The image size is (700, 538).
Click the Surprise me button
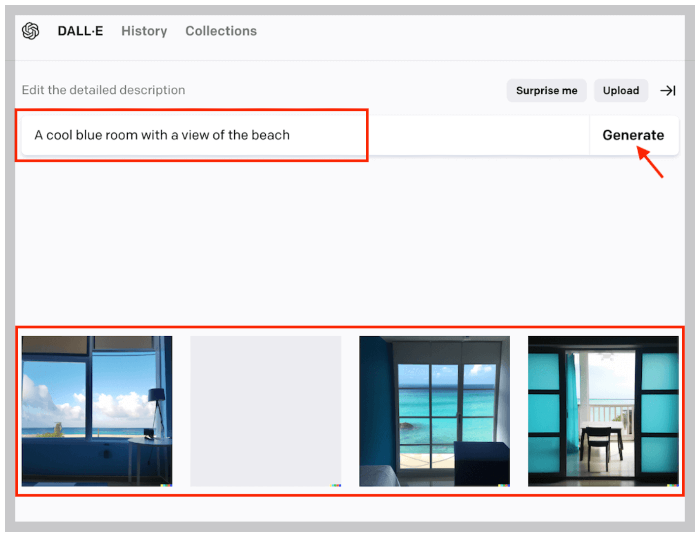click(546, 91)
